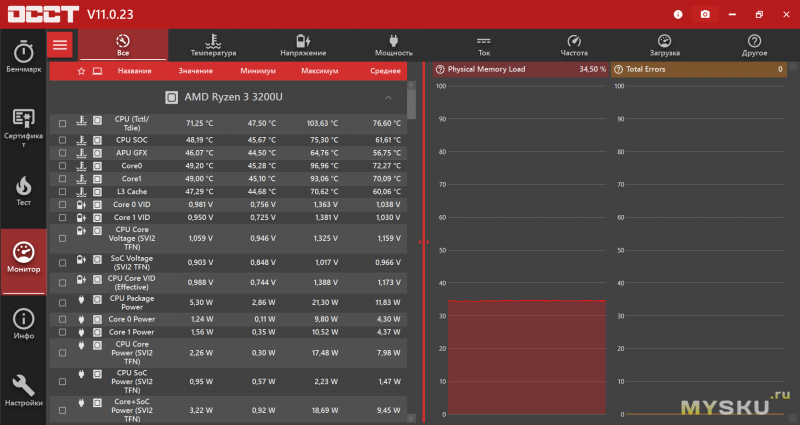Switch to the Ток tab

[x=484, y=45]
